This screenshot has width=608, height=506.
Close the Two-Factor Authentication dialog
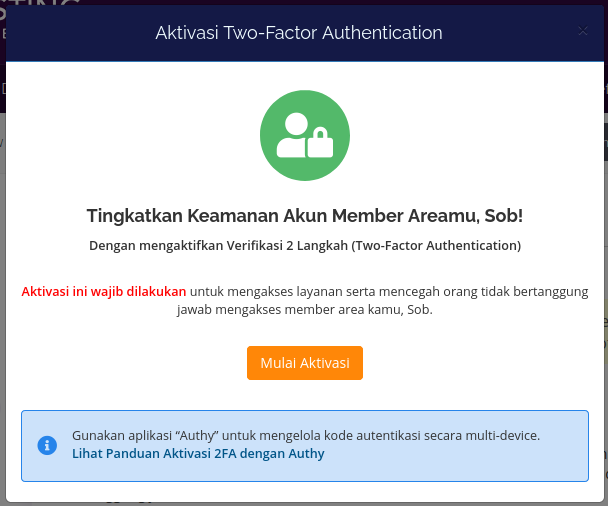[583, 31]
